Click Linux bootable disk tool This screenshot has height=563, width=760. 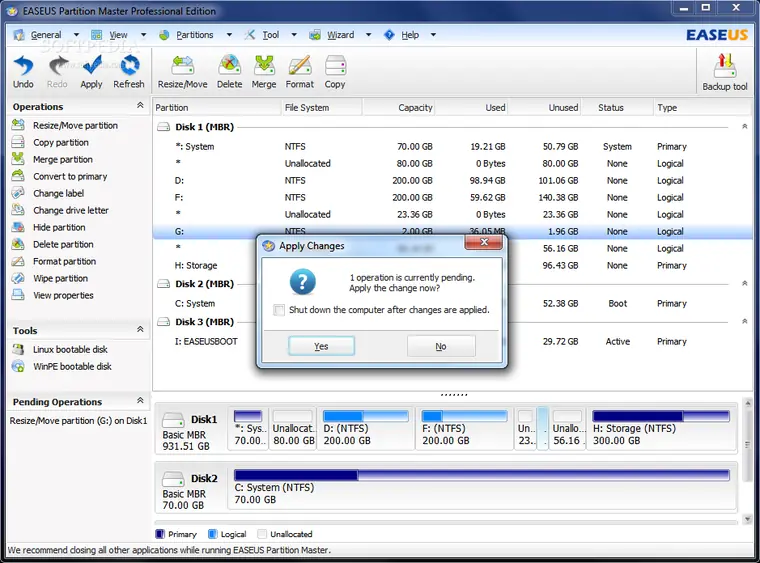pos(72,350)
